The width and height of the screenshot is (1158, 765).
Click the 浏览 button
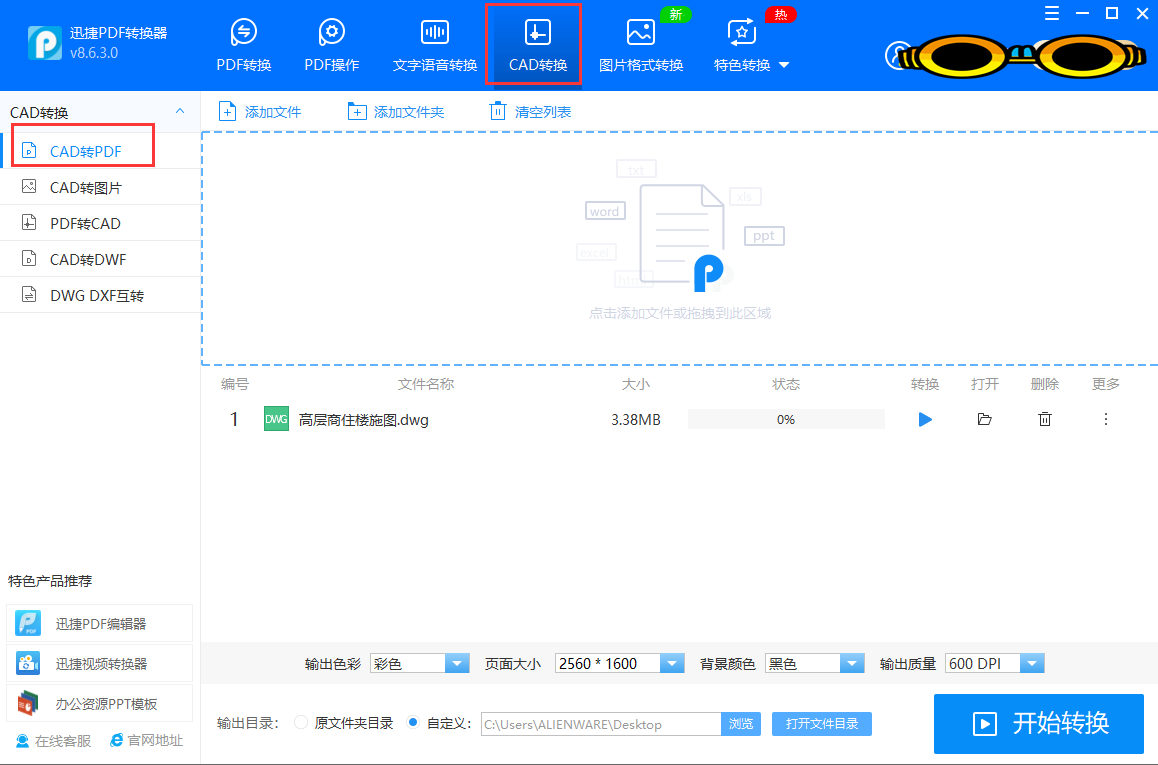[x=741, y=724]
